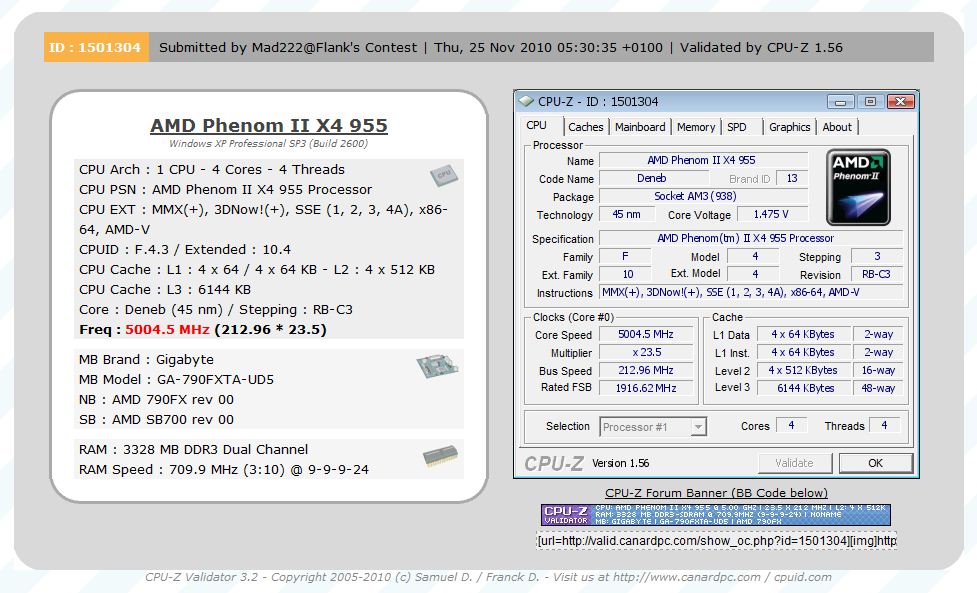Screen dimensions: 977x593
Task: Click the CPU-Z app icon in title bar
Action: [527, 101]
